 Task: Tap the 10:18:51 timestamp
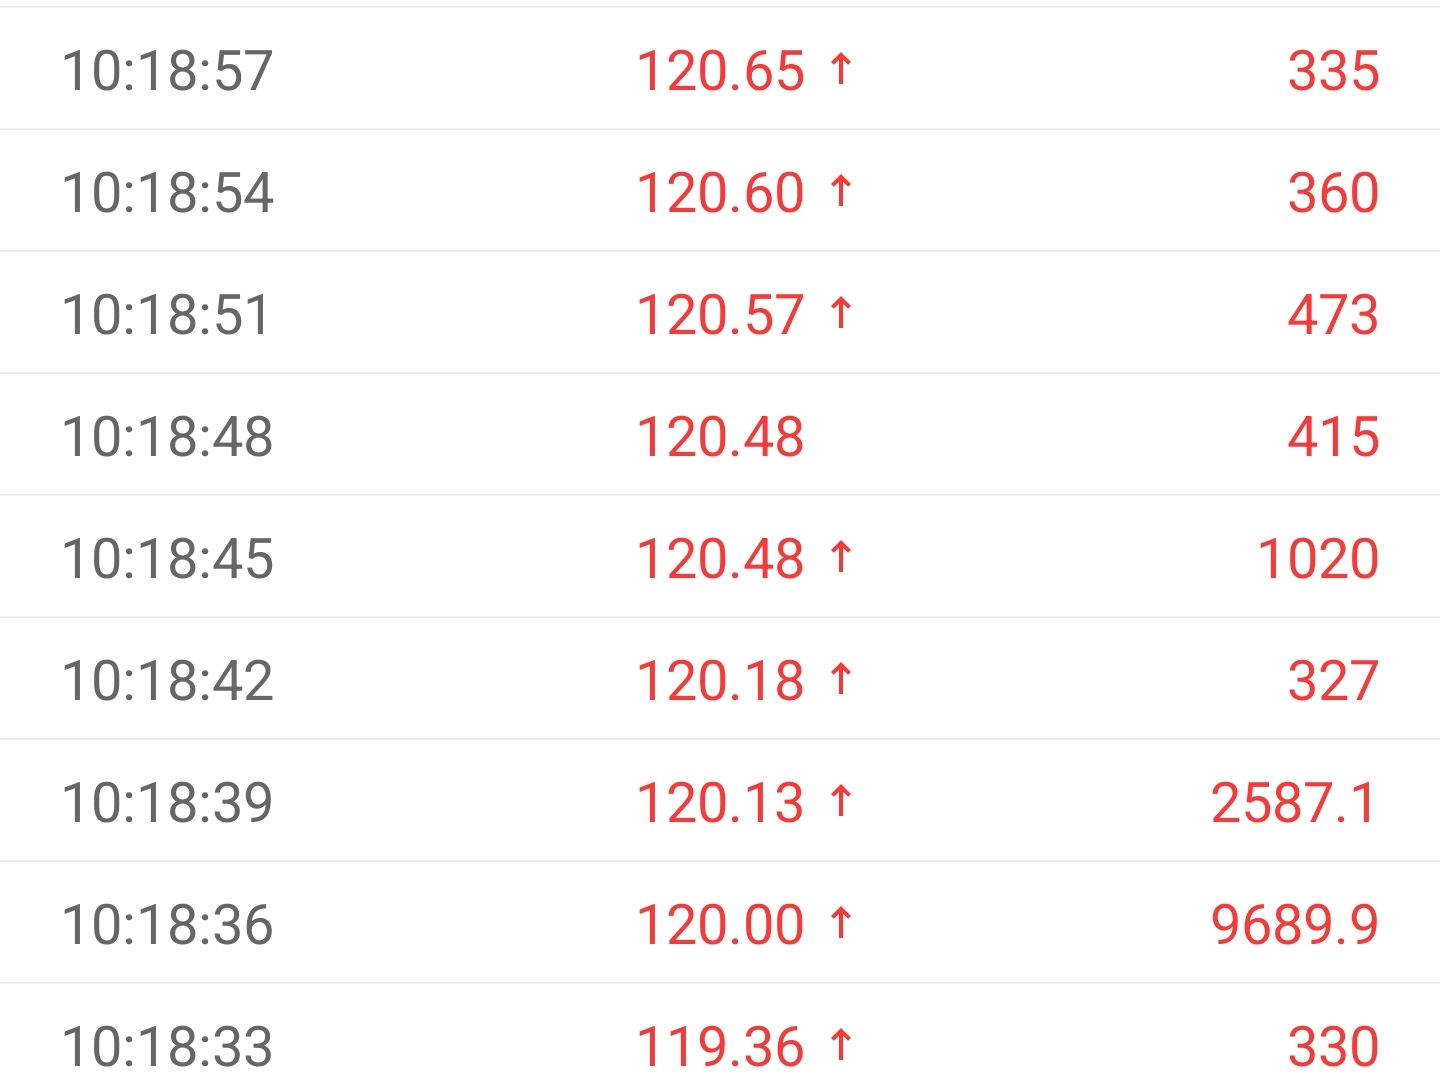coord(166,315)
